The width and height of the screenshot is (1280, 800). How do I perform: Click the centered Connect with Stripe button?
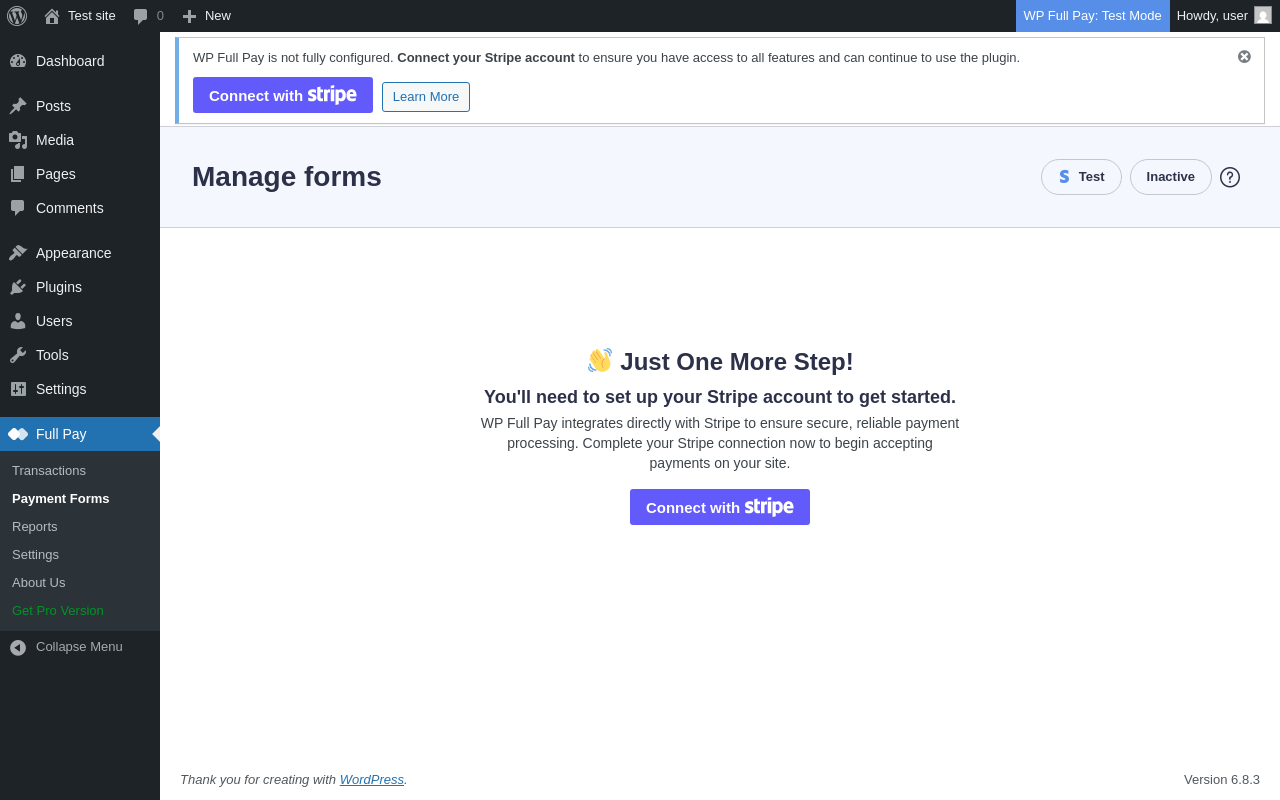click(x=720, y=507)
